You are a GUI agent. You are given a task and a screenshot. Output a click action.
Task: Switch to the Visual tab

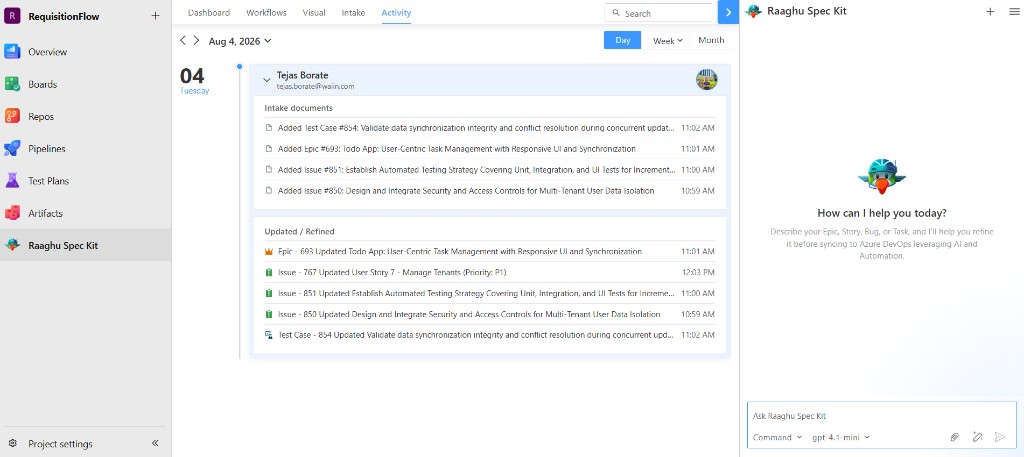314,12
